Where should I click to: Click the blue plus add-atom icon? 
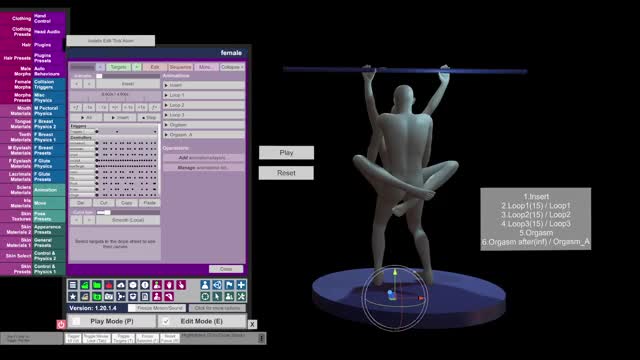[x=241, y=285]
